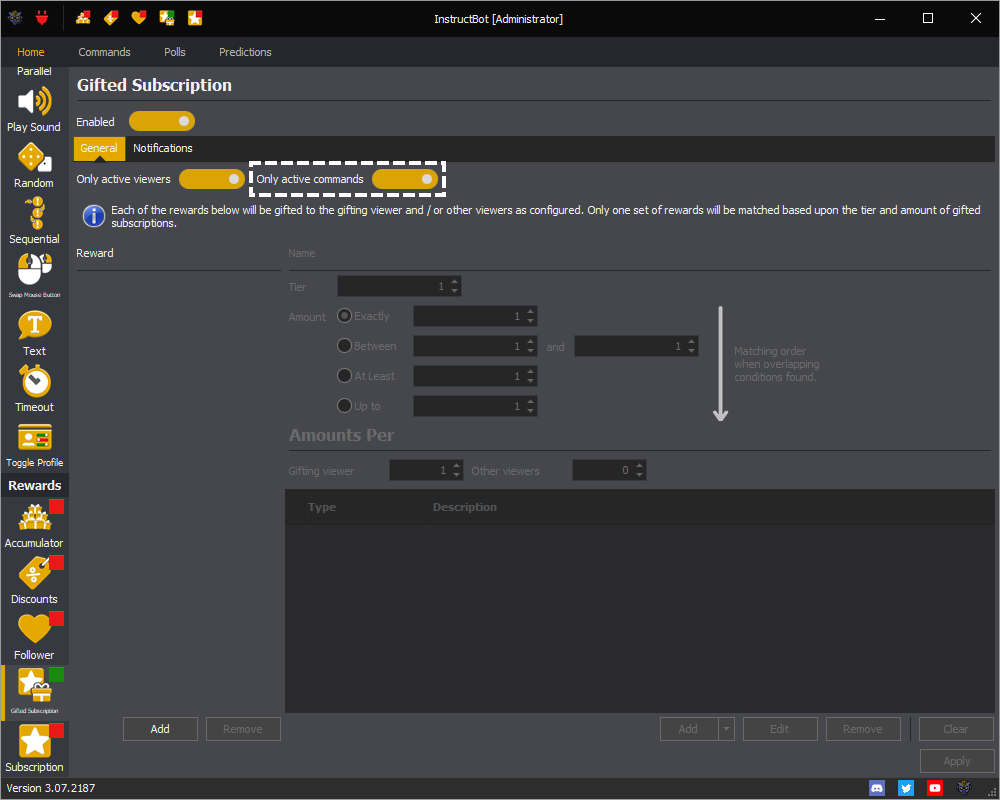Click the Remove button under Reward list

click(243, 729)
